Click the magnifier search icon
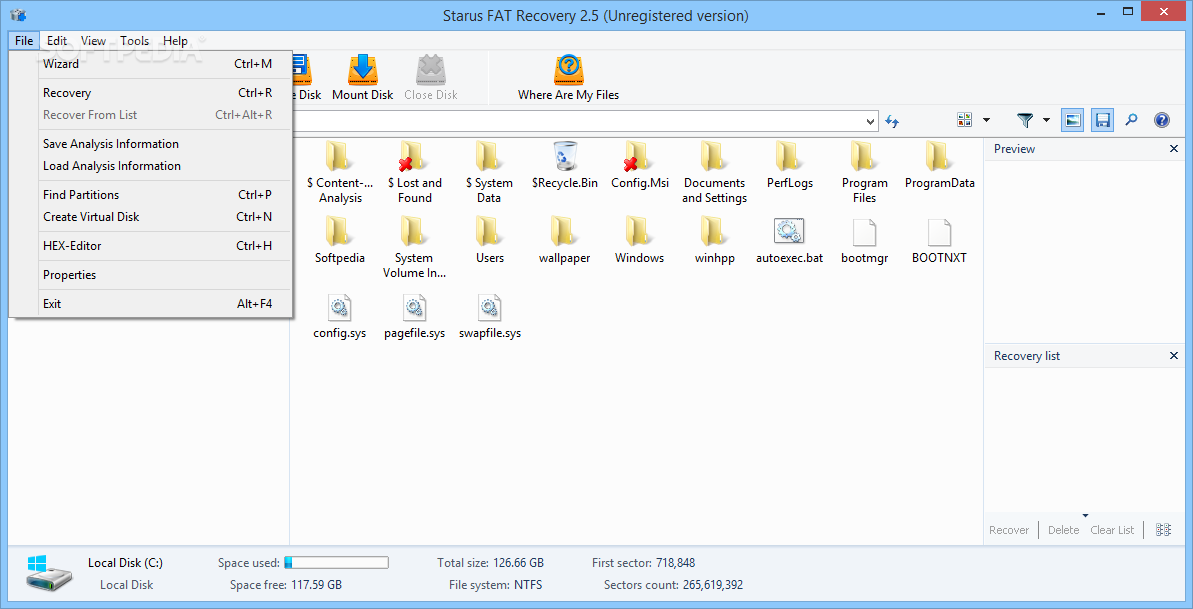Viewport: 1193px width, 609px height. pos(1132,120)
